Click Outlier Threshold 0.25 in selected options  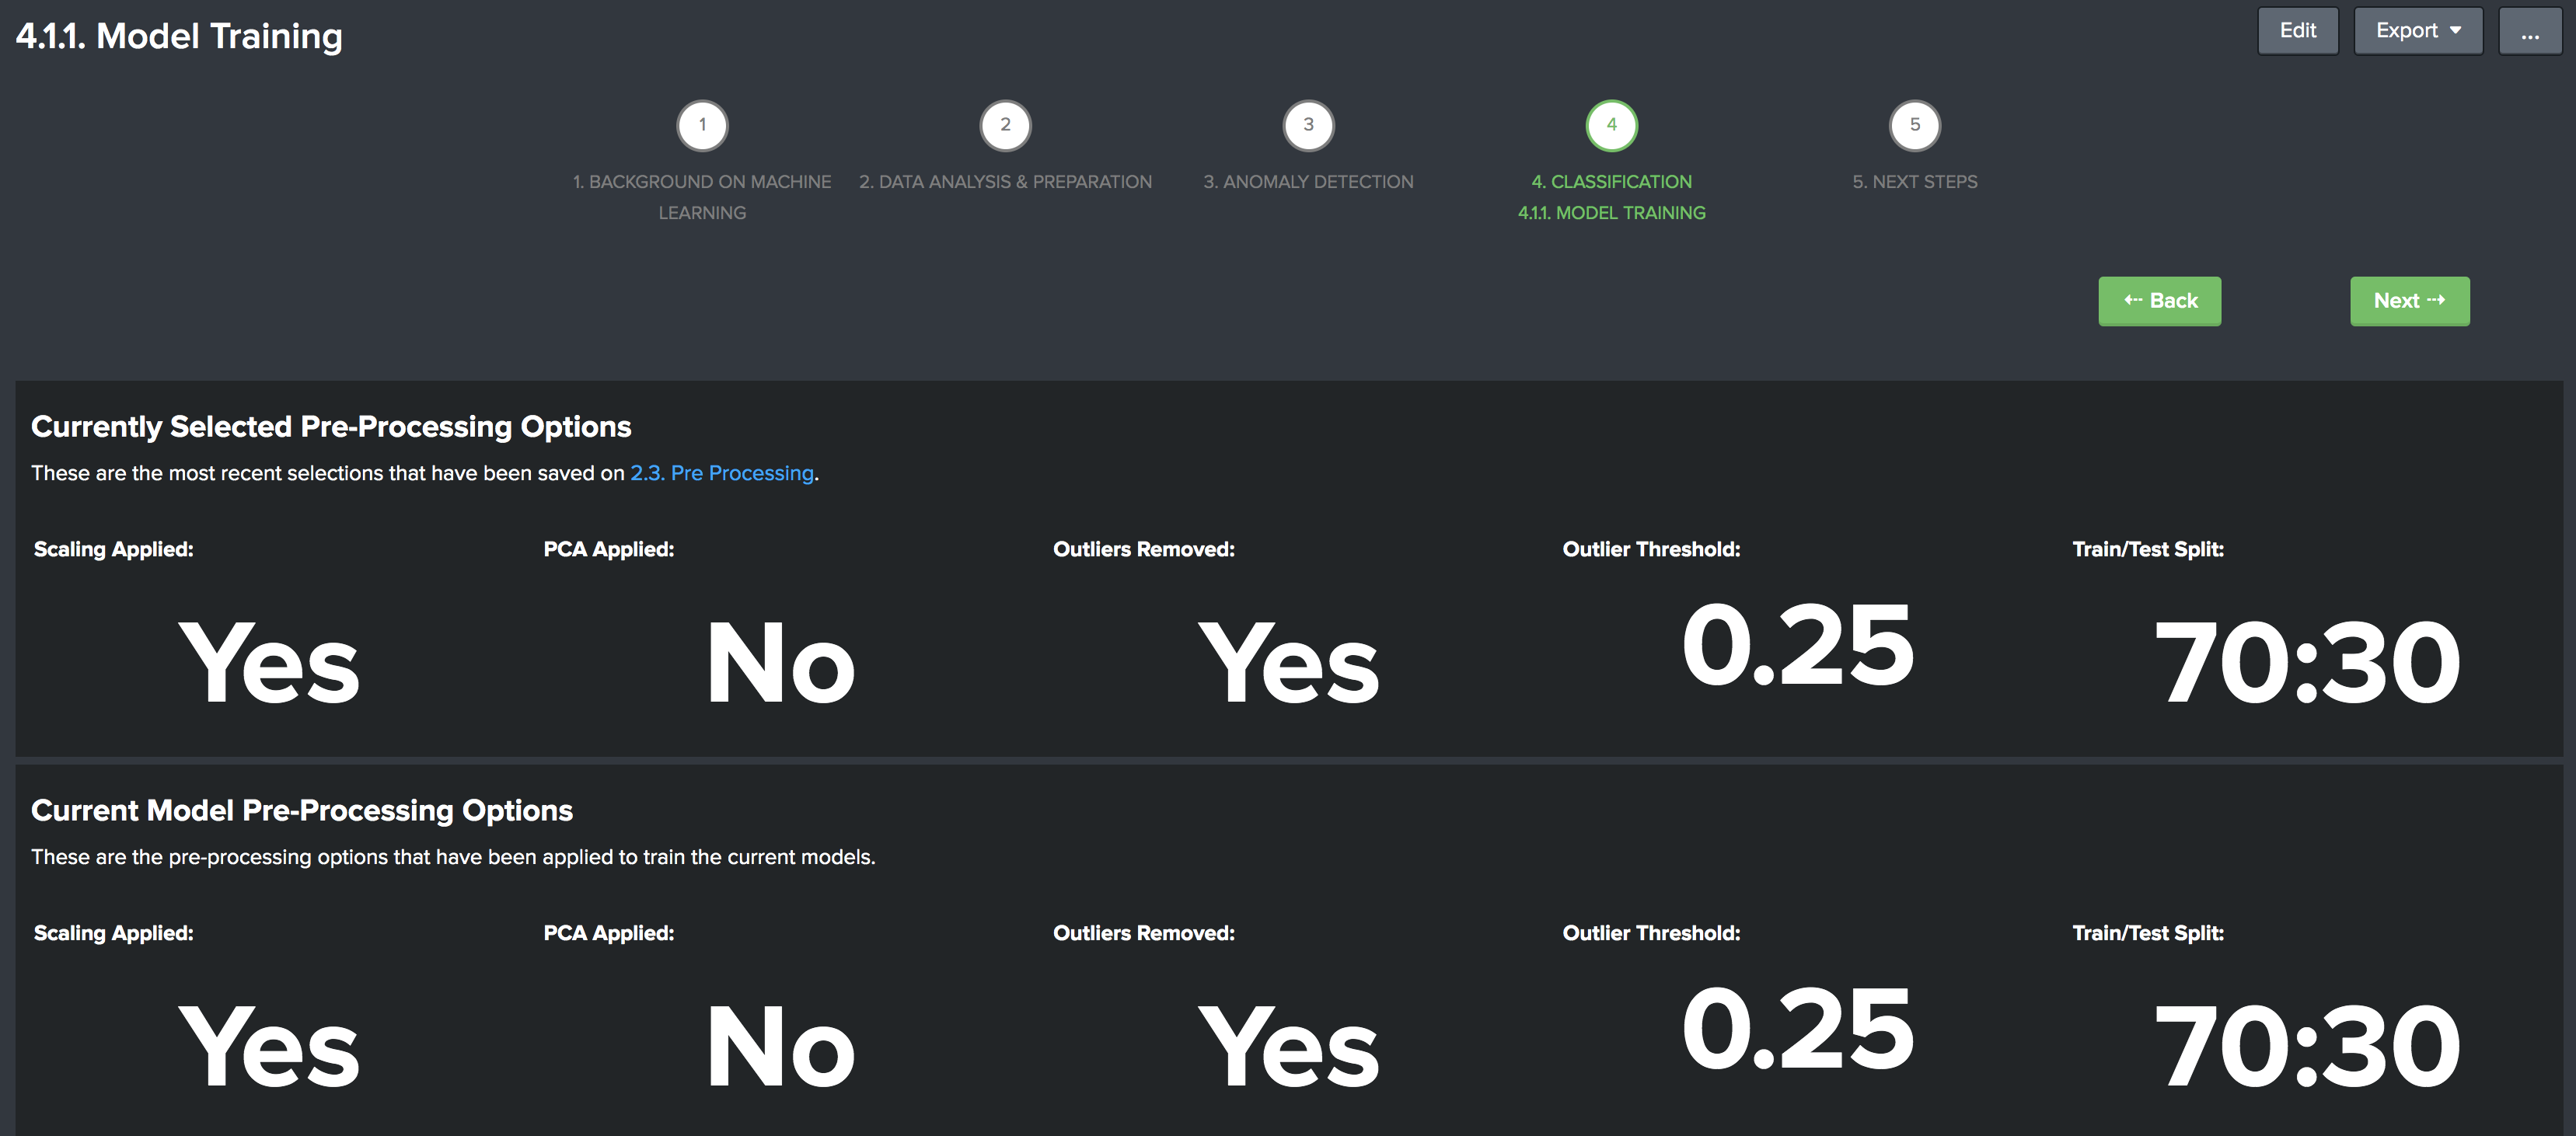point(1797,645)
